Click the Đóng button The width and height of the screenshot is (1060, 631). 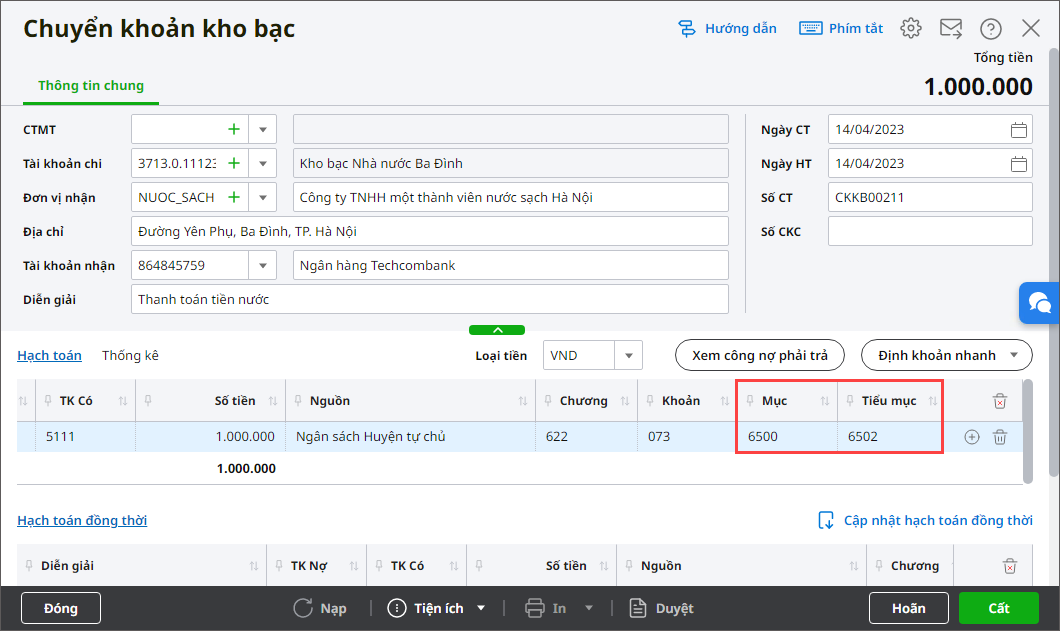(61, 608)
